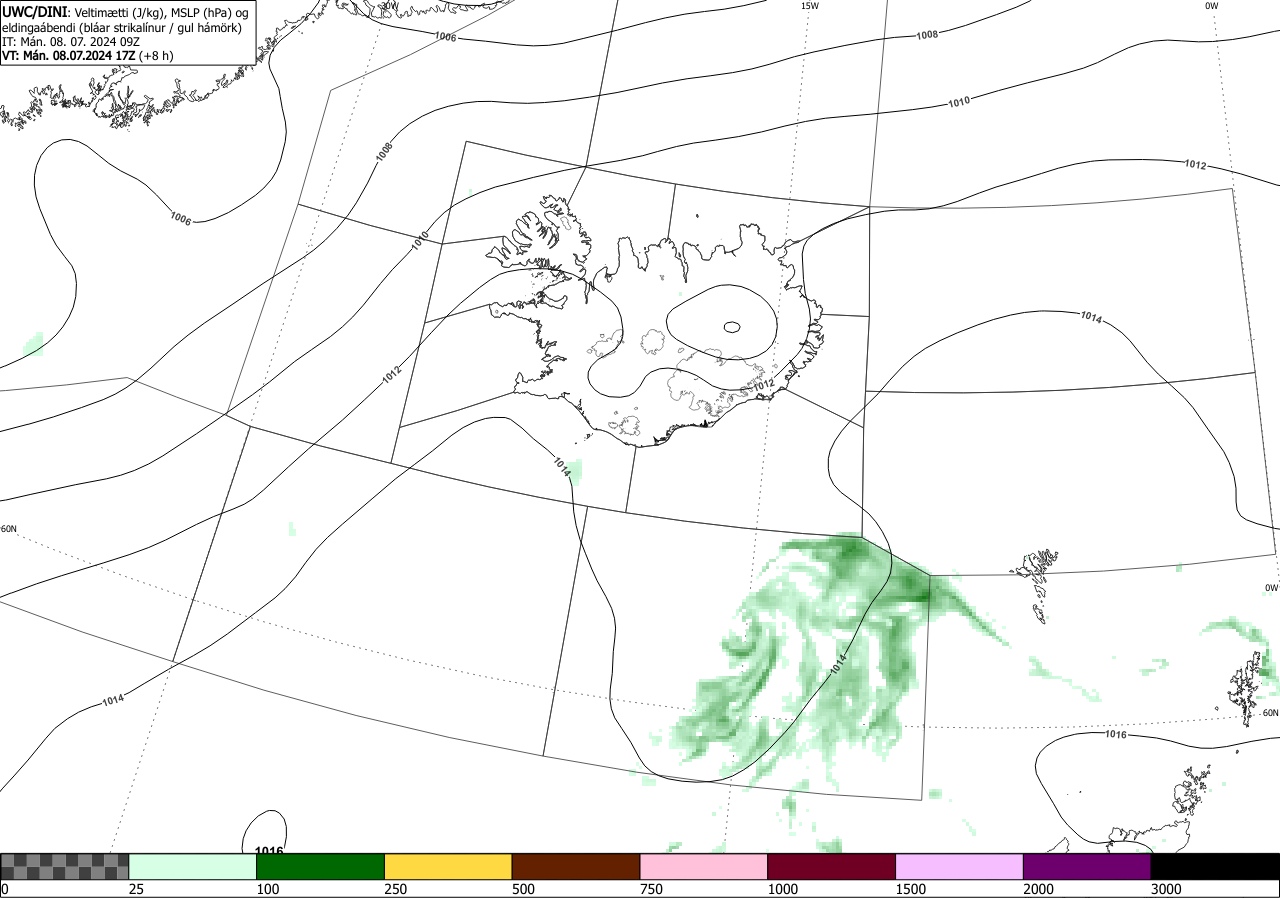This screenshot has height=898, width=1280.
Task: Select the "VT: Mán. 08.07.2024 17Z (+8 h)" line
Action: pos(87,56)
